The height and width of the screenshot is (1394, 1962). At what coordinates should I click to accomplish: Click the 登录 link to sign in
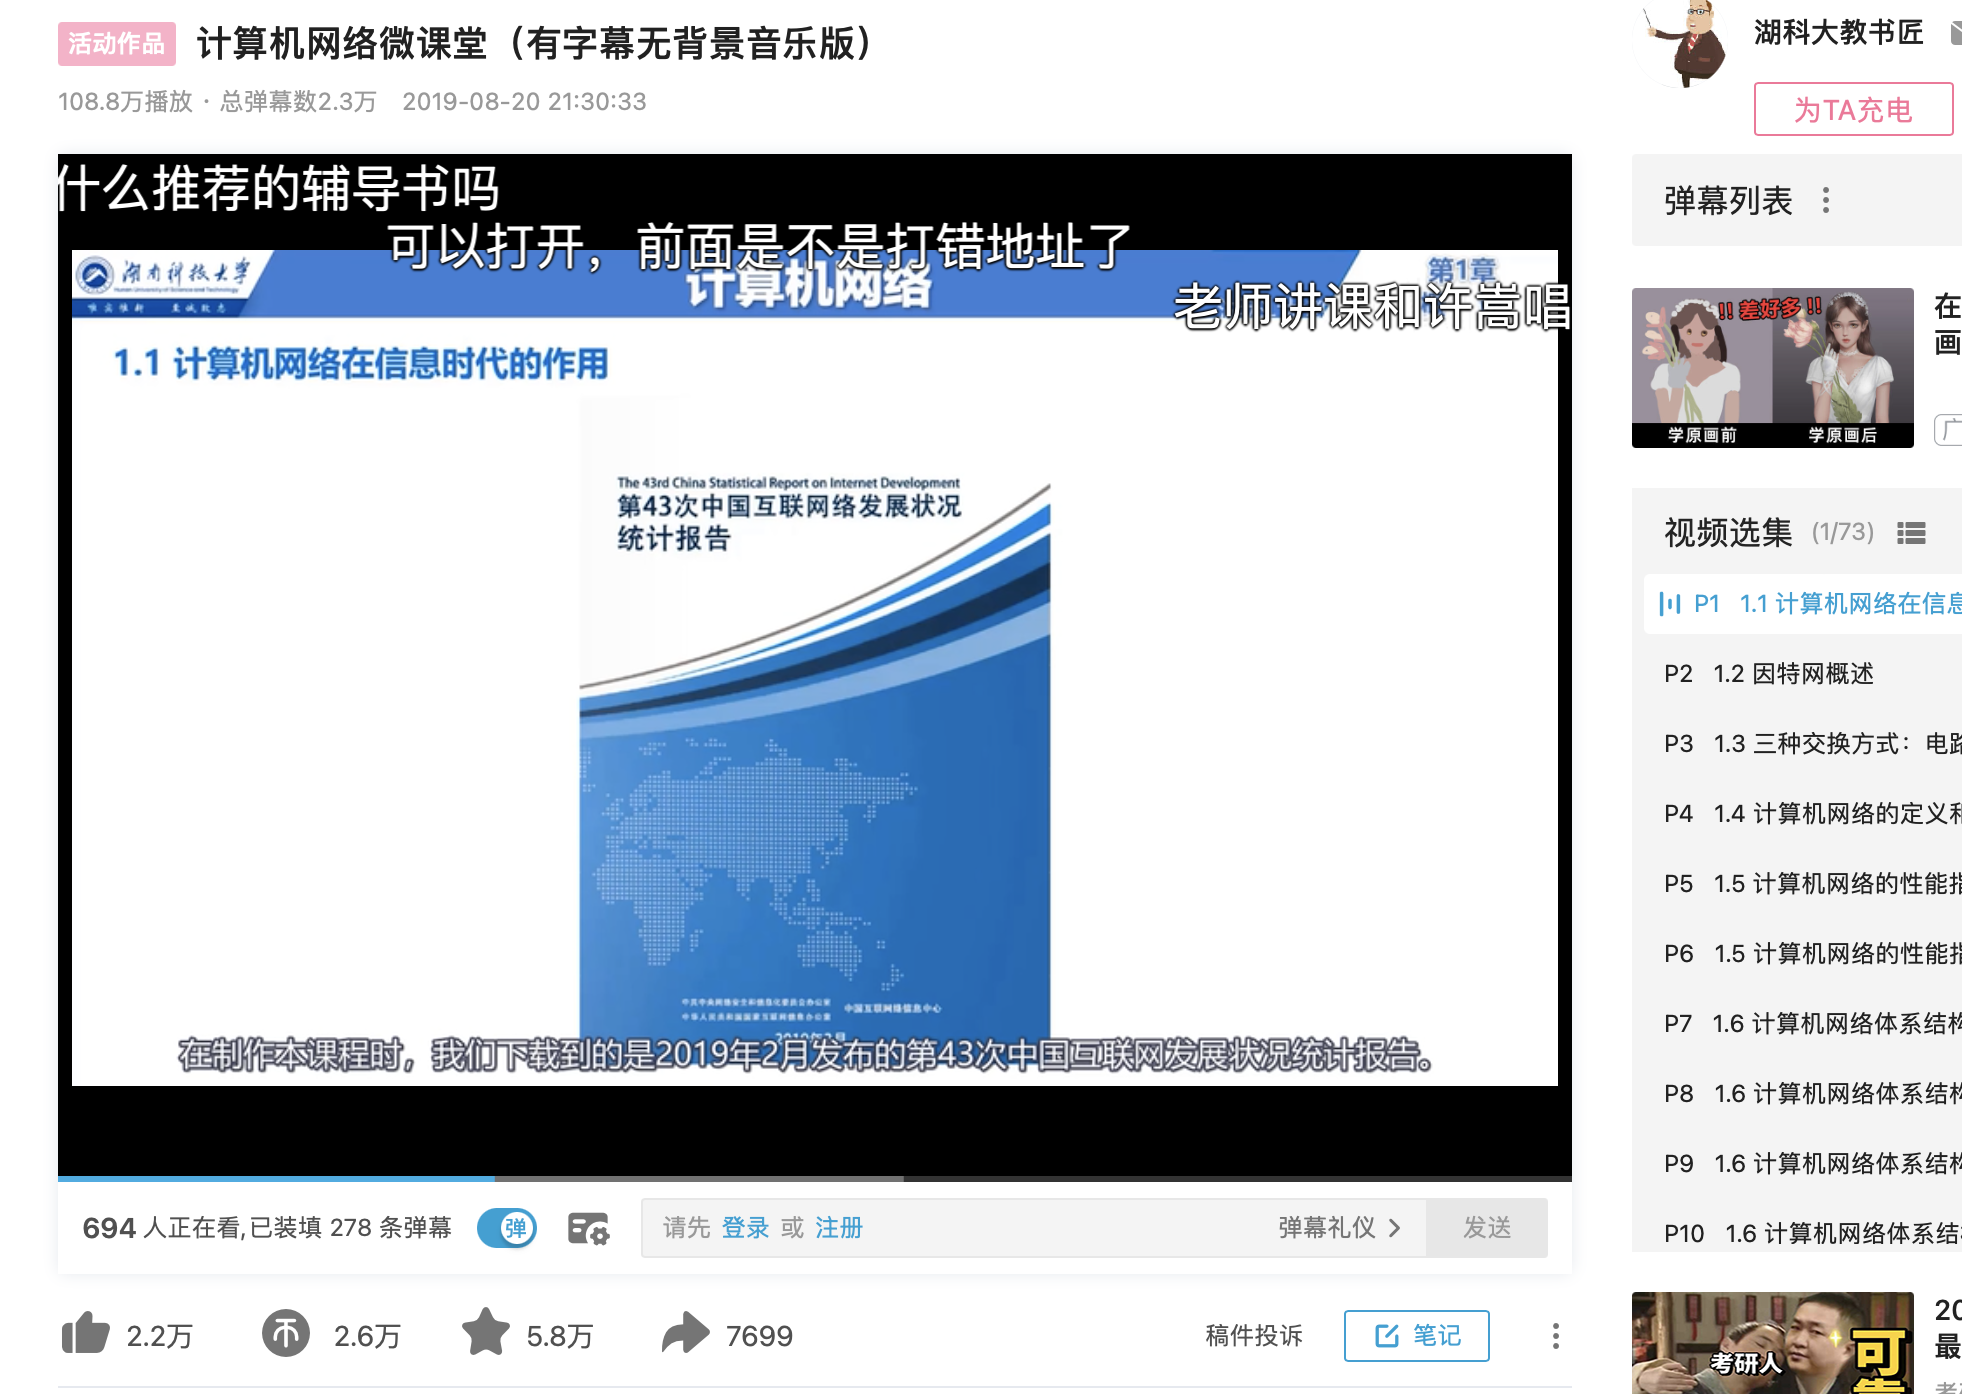[x=745, y=1227]
